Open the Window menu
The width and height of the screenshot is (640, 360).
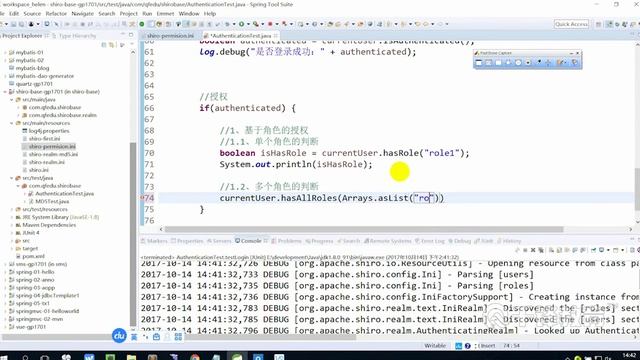189,13
